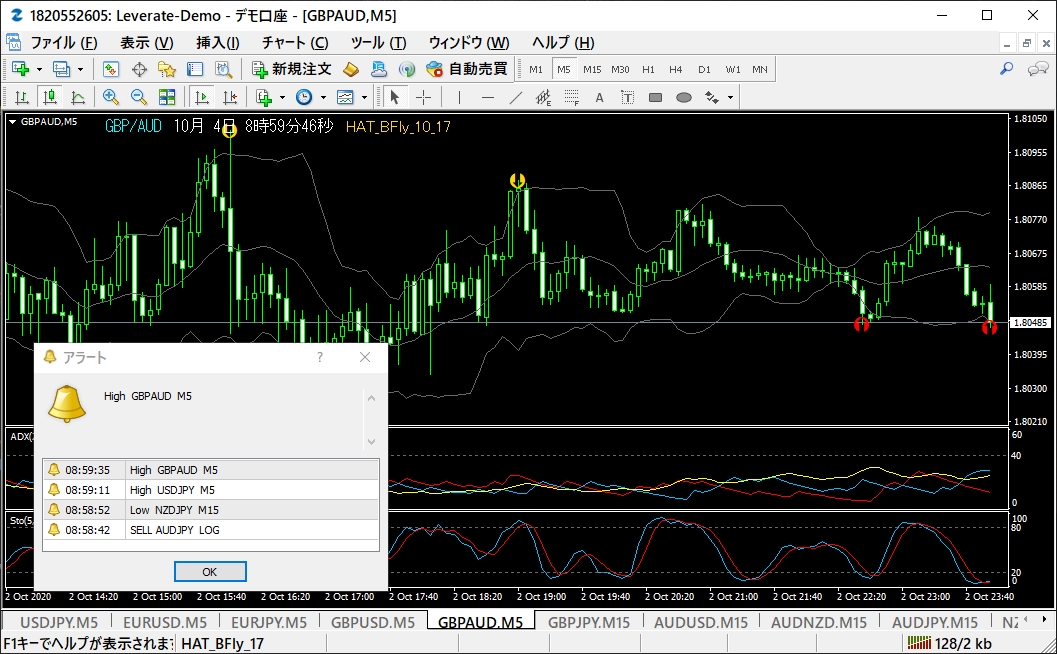1057x654 pixels.
Task: Tile chart windows with the grid icon
Action: coord(167,98)
